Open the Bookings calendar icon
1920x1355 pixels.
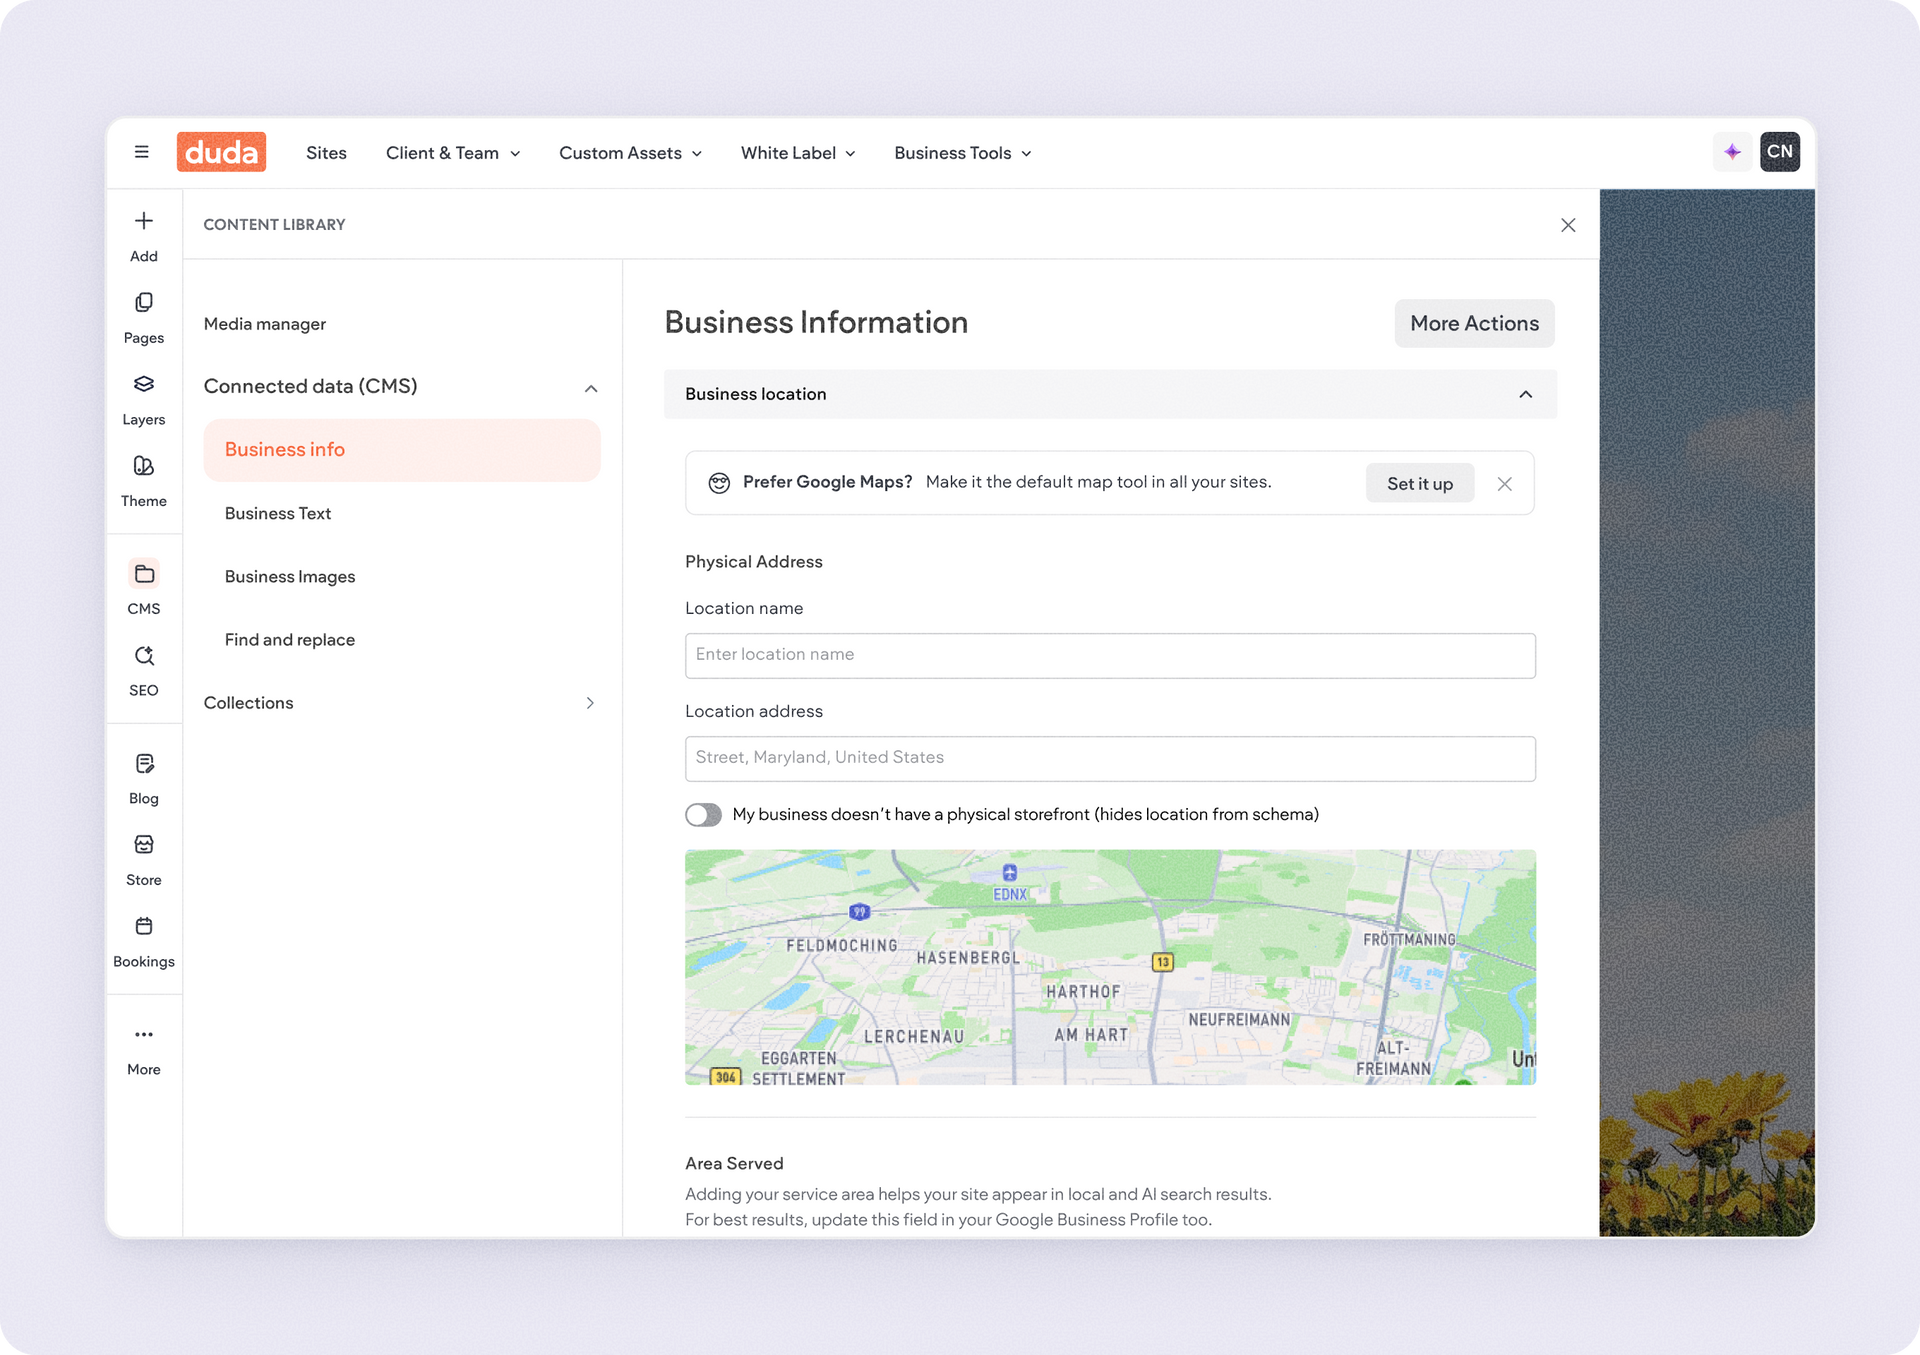(143, 927)
